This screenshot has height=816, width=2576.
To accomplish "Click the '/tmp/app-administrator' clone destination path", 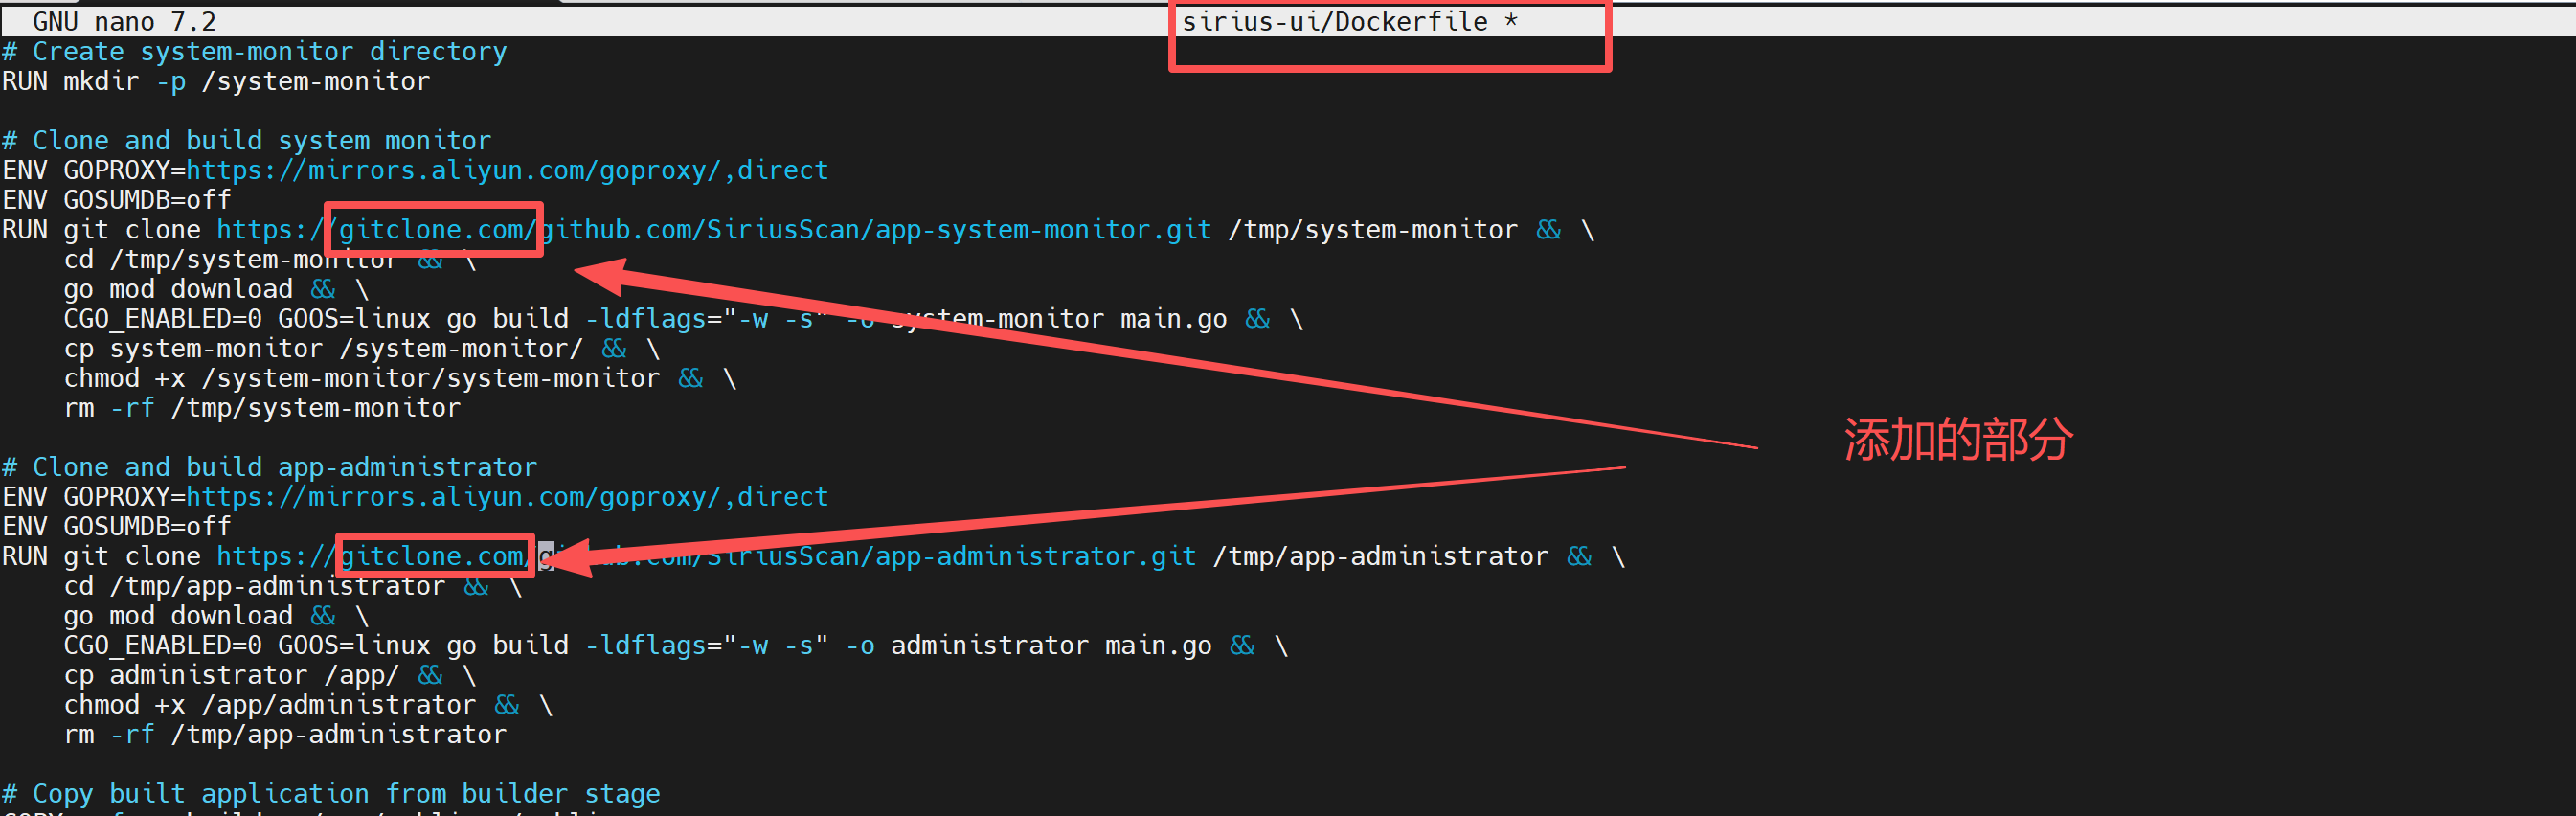I will 1380,556.
